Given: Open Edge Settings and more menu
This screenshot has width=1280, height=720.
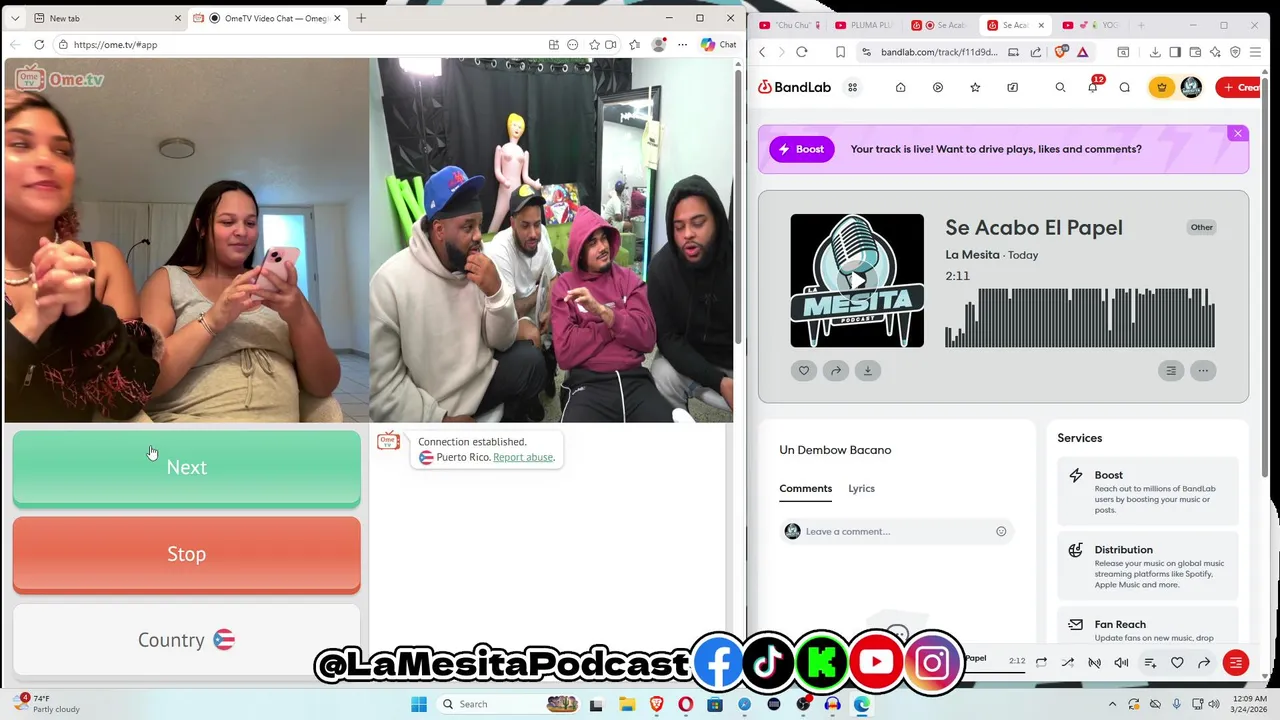Looking at the screenshot, I should coord(683,45).
